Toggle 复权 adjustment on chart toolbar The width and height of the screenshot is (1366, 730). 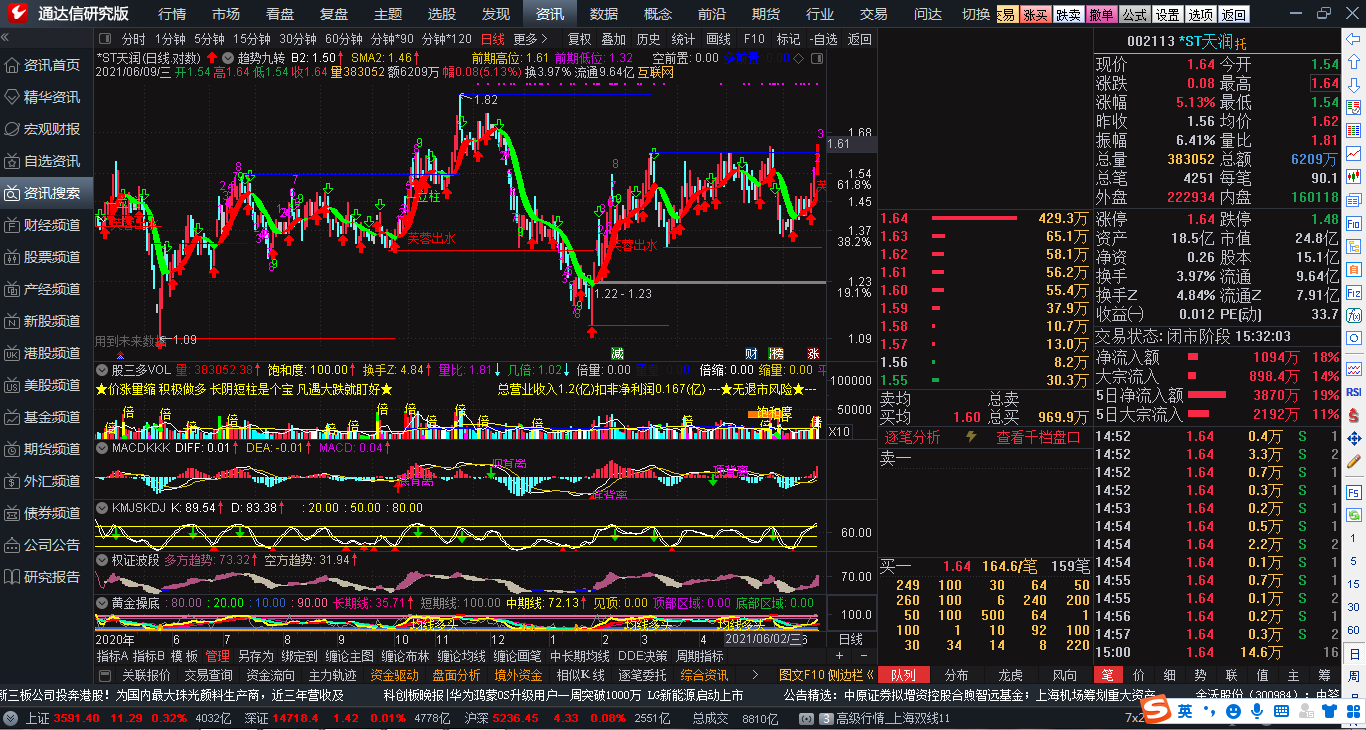tap(579, 39)
